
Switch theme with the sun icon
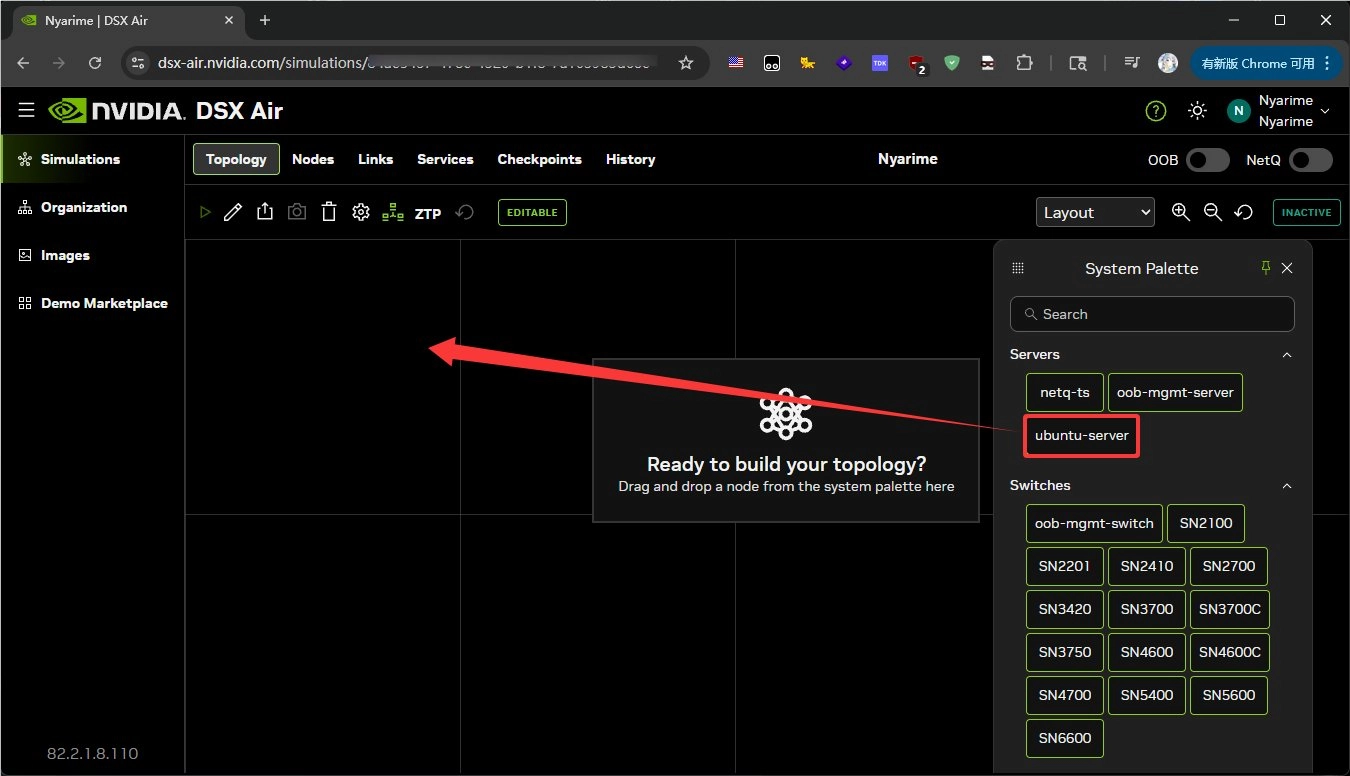(x=1197, y=111)
